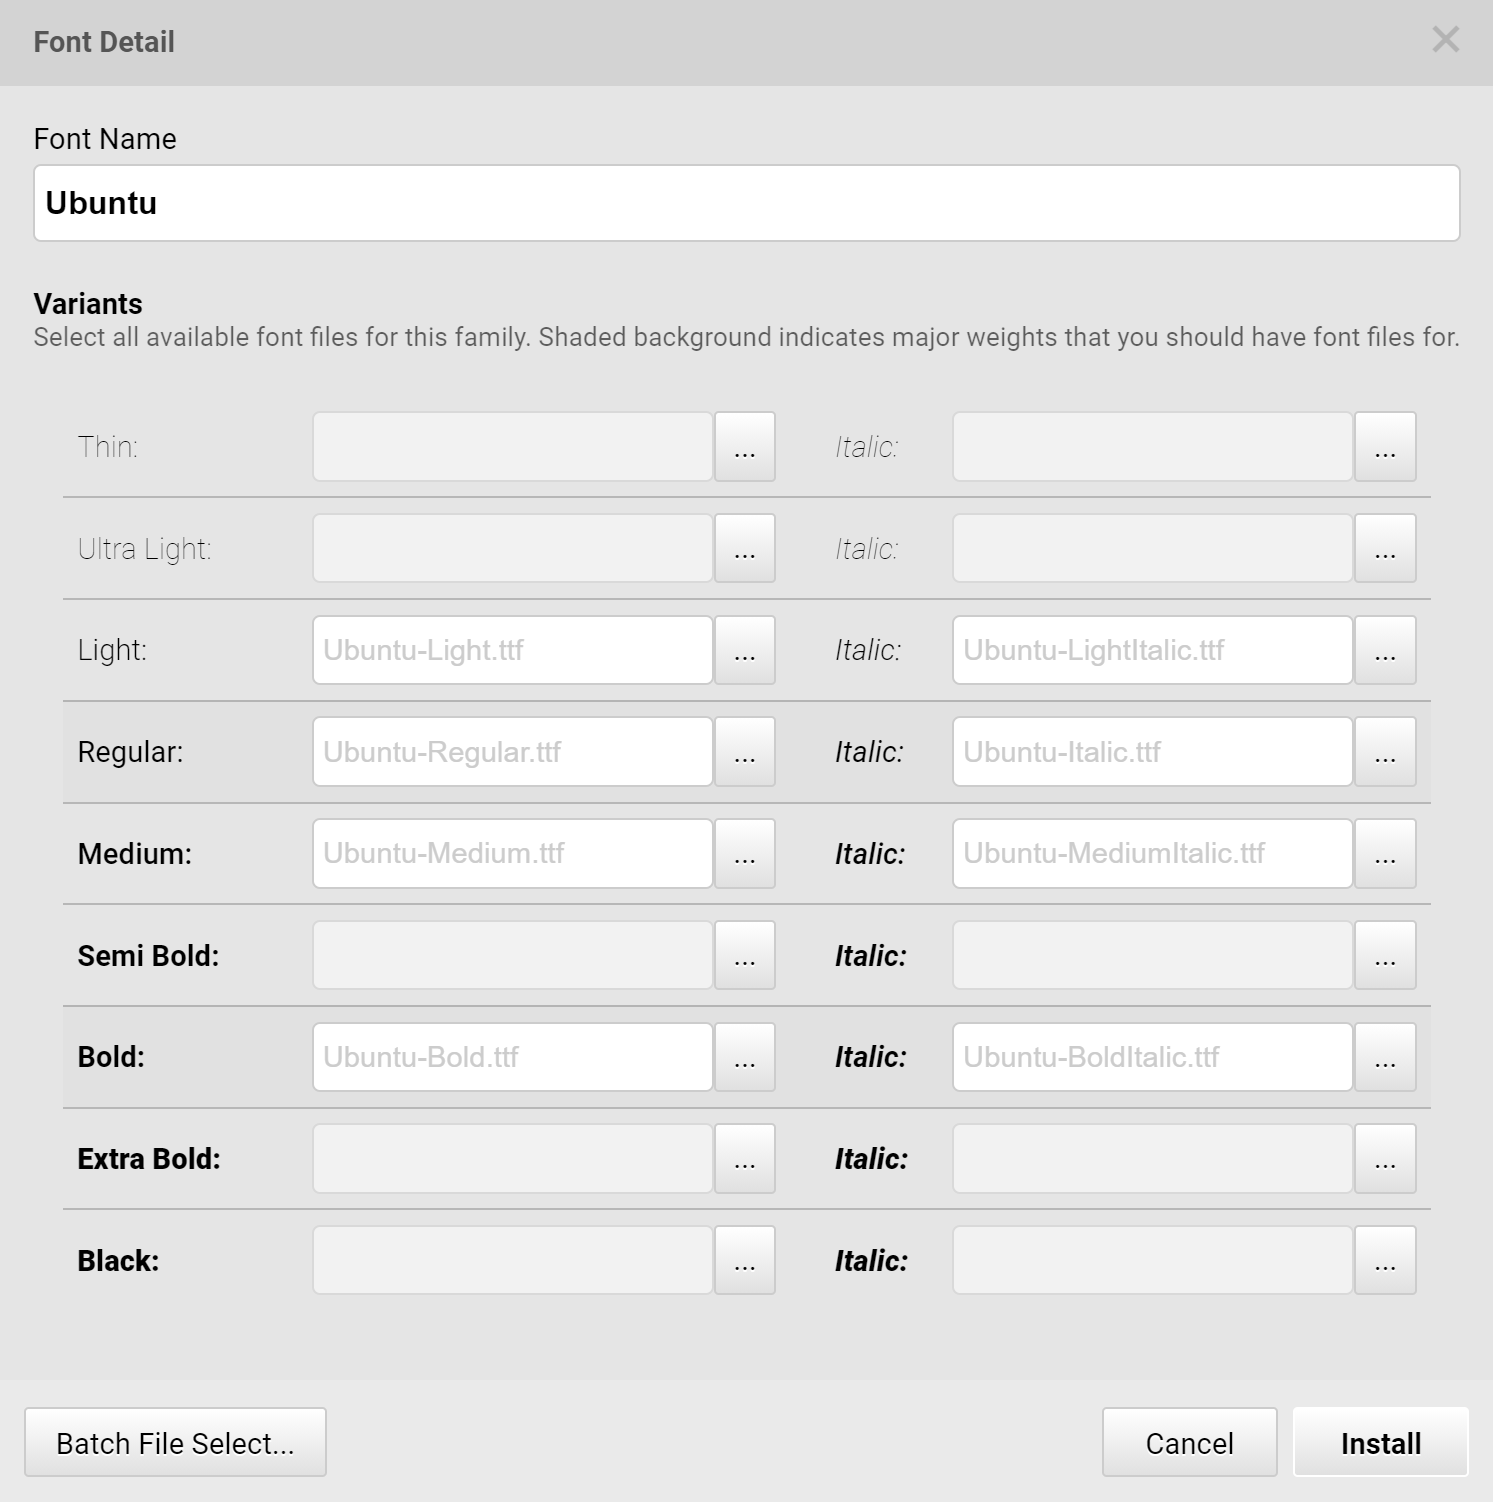The width and height of the screenshot is (1493, 1502).
Task: Browse for Light font file
Action: tap(745, 650)
